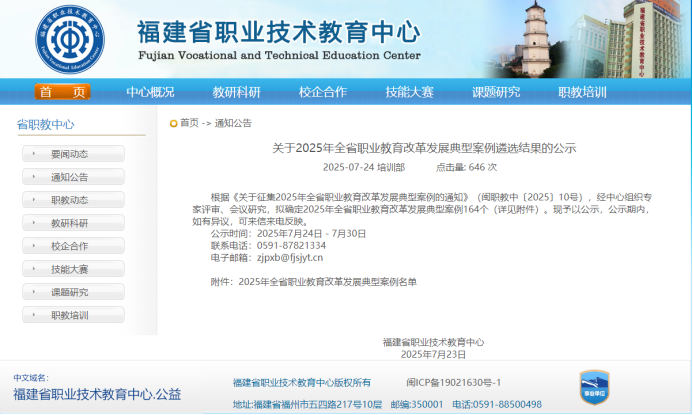Open 中心概况 in the top navigation
Viewport: 693px width, 415px height.
[x=150, y=92]
